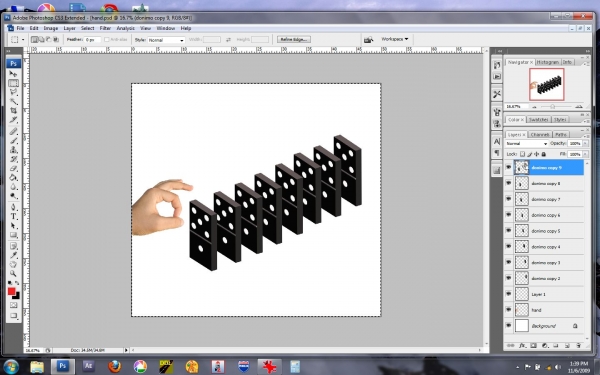Select the History Brush tool
Screen dimensions: 600x375
(13, 159)
